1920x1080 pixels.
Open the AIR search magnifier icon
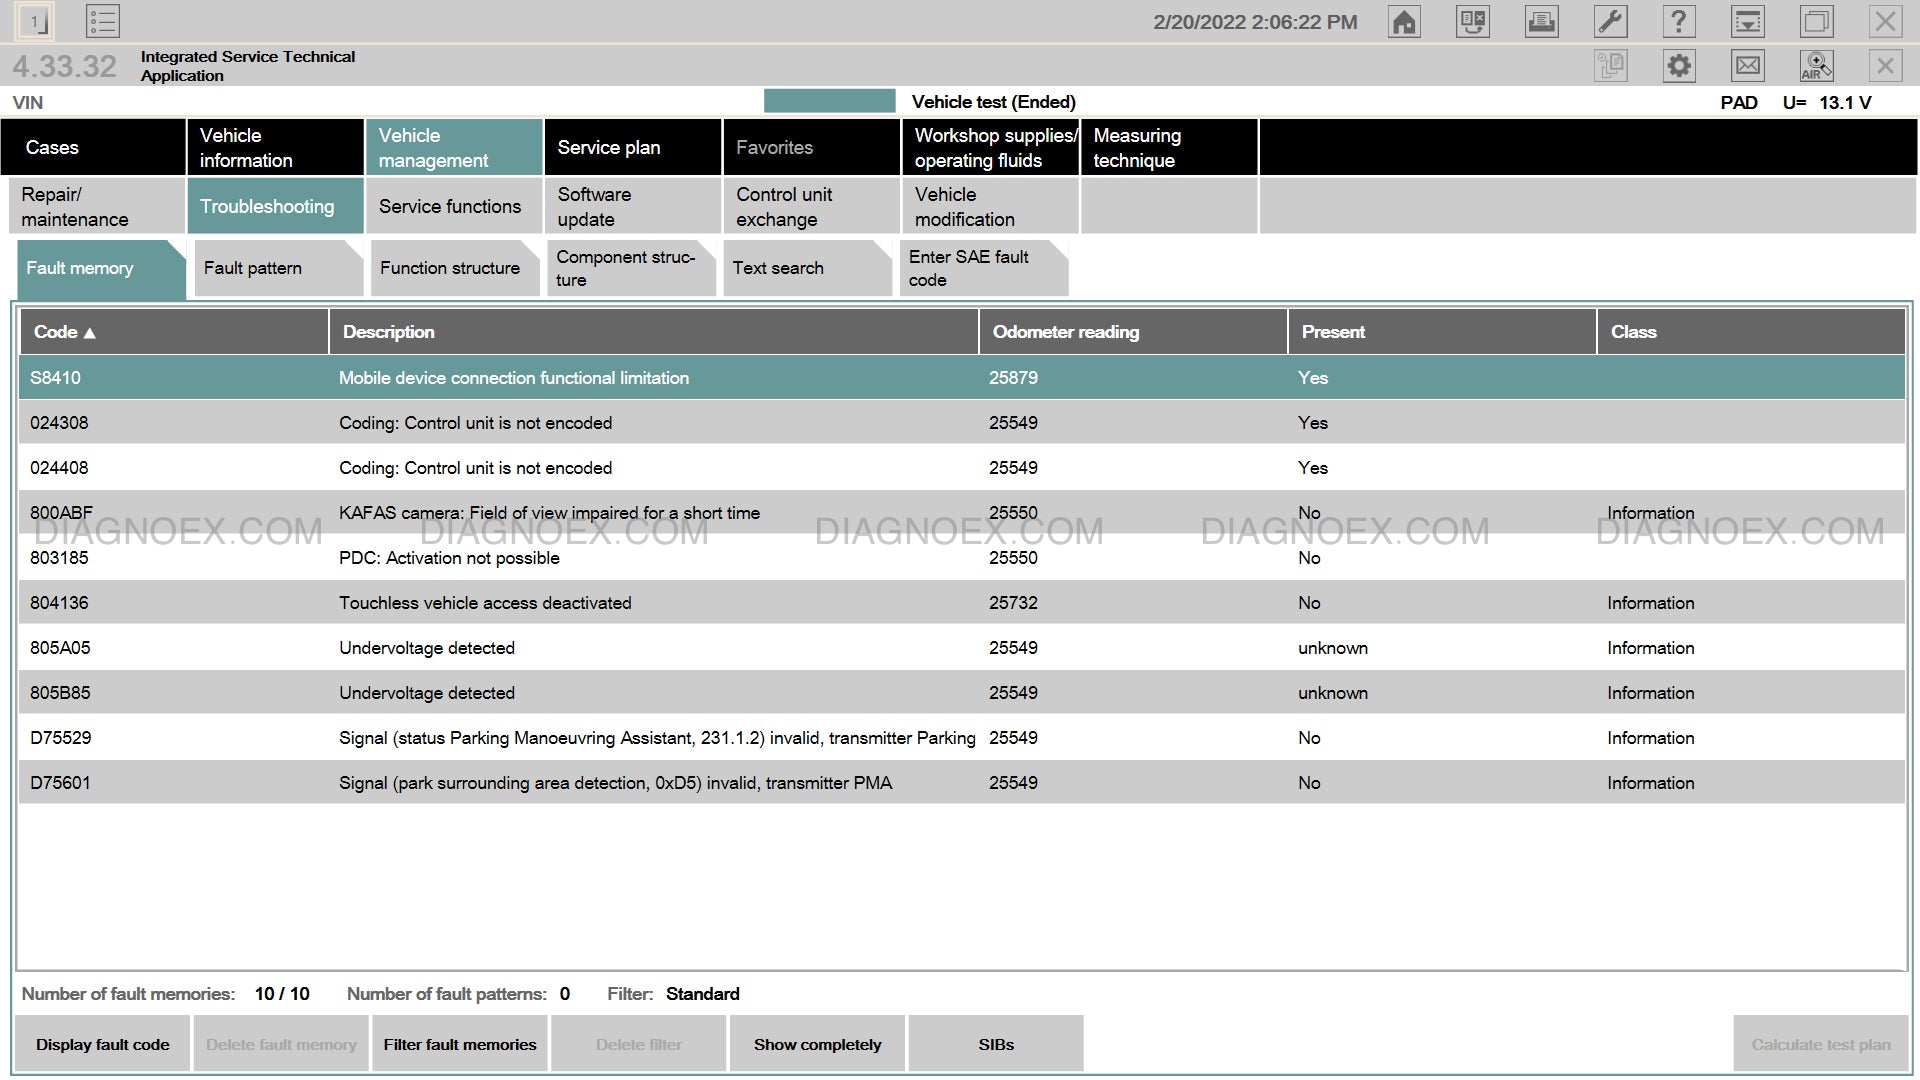[x=1817, y=66]
